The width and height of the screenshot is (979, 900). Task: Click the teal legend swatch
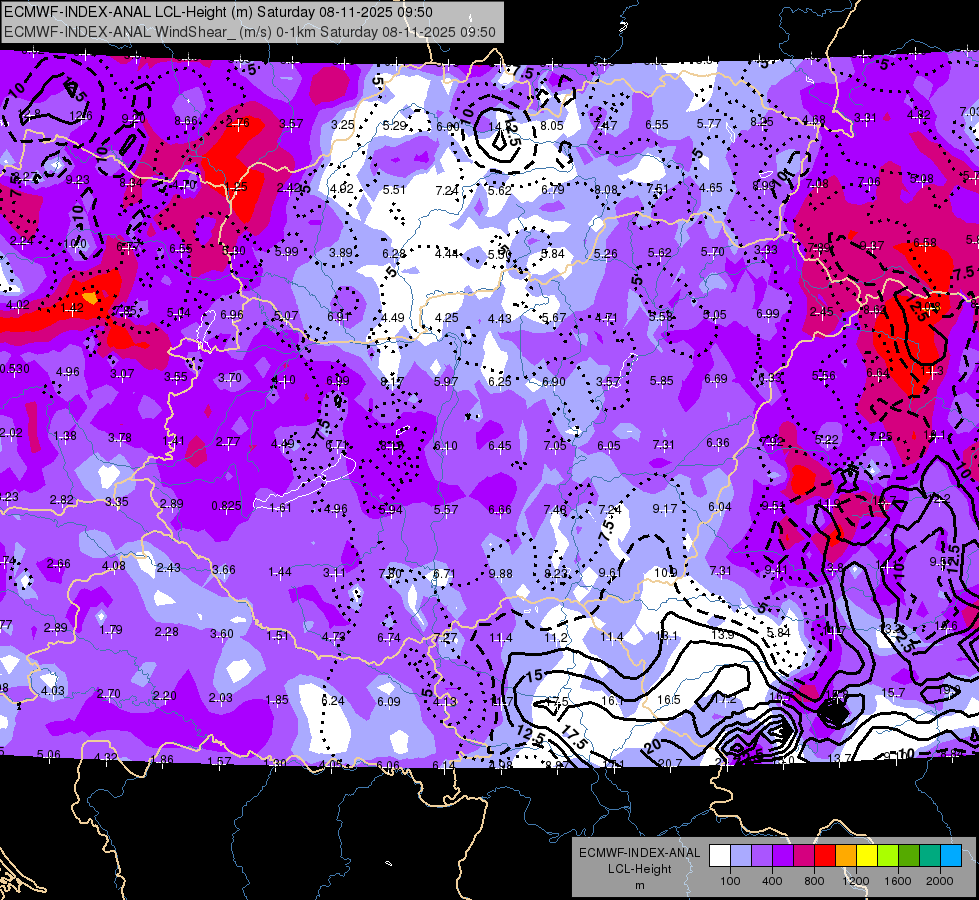(x=930, y=856)
